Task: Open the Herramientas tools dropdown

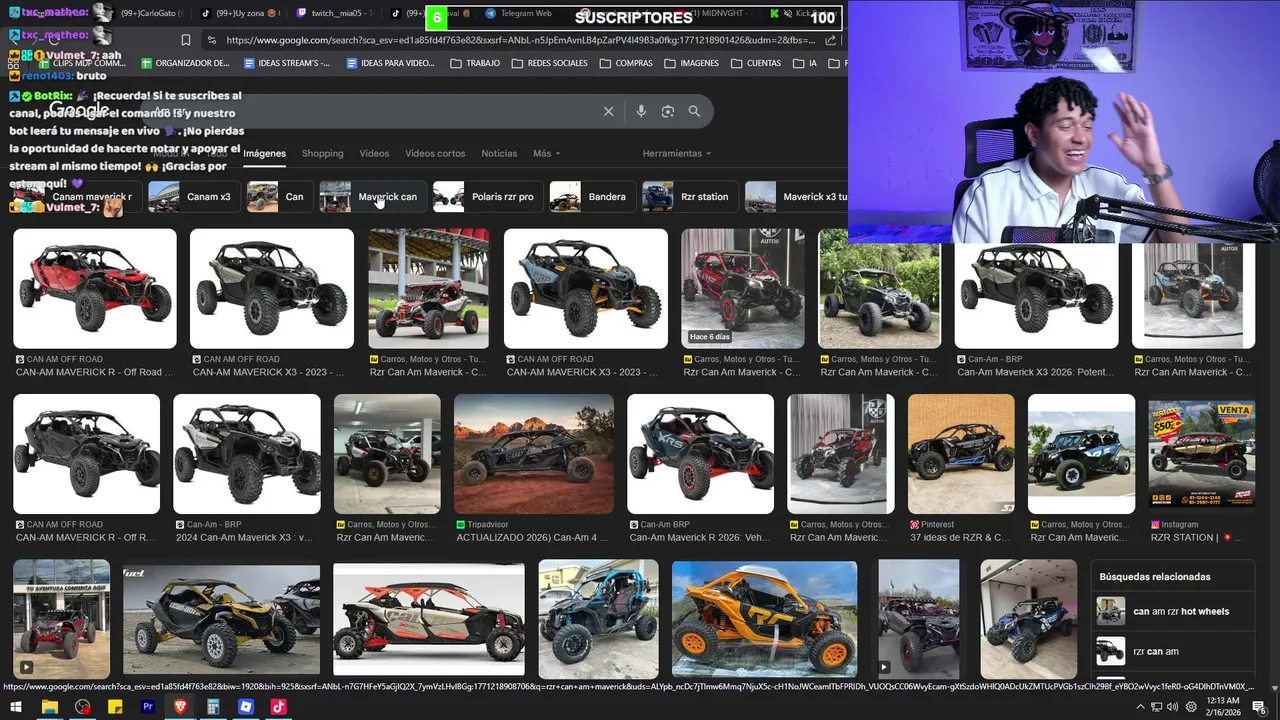Action: pos(677,153)
